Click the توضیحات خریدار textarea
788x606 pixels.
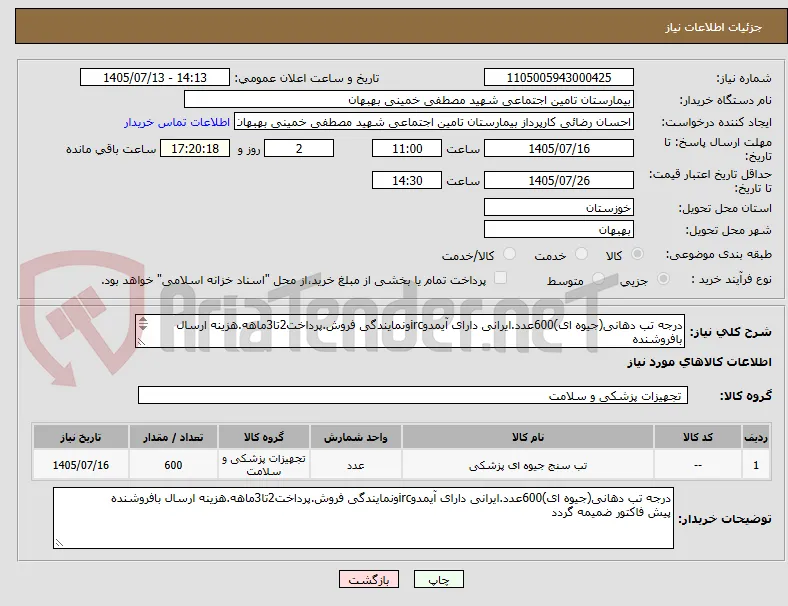coord(363,518)
